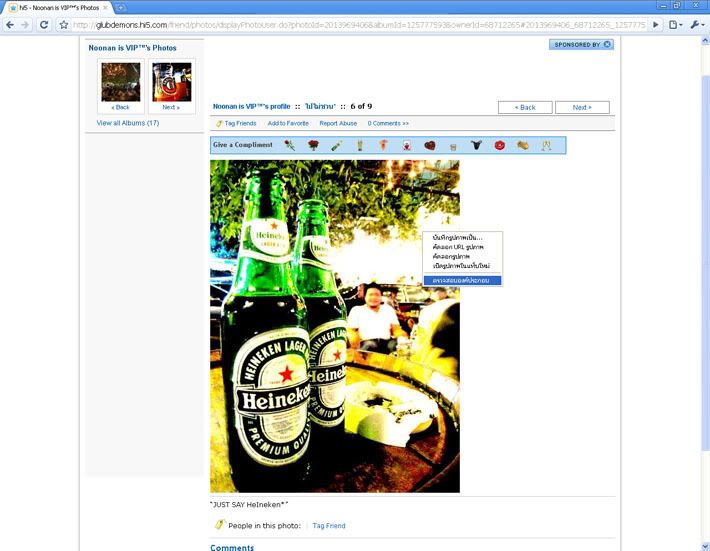Click the vertical scrollbar up arrow
This screenshot has height=551, width=710.
coord(705,41)
